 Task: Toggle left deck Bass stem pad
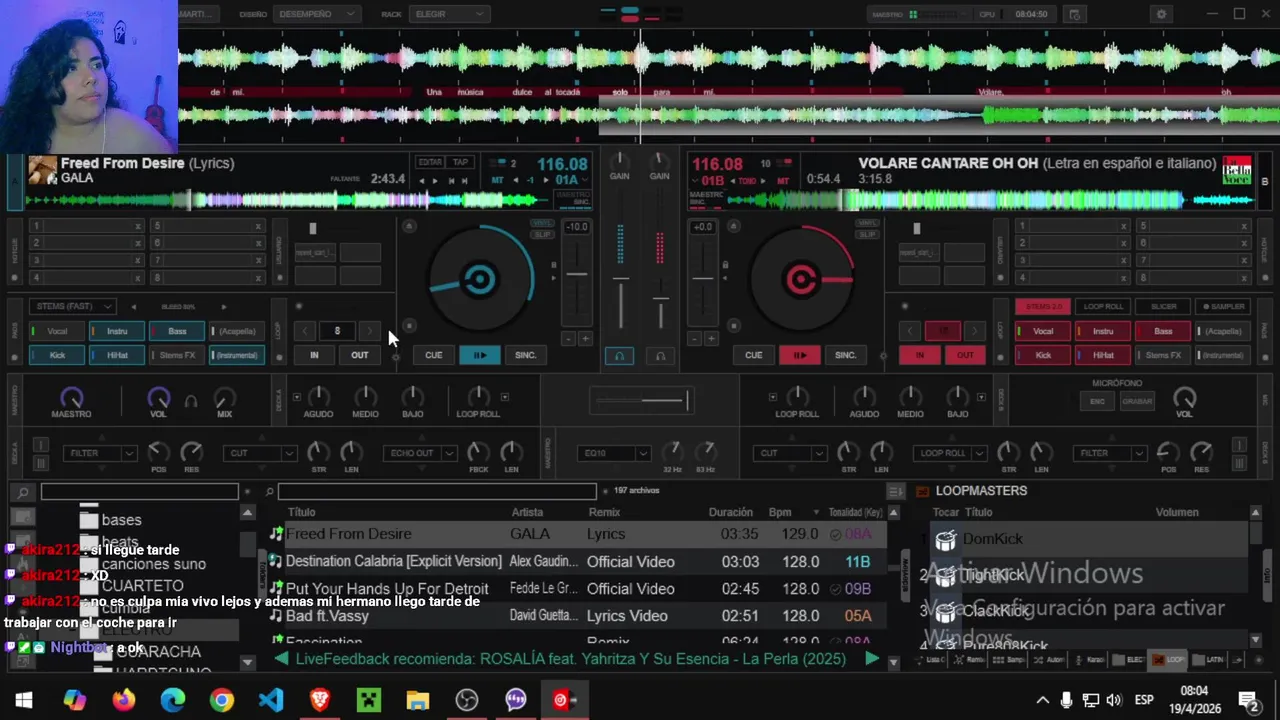pos(176,331)
